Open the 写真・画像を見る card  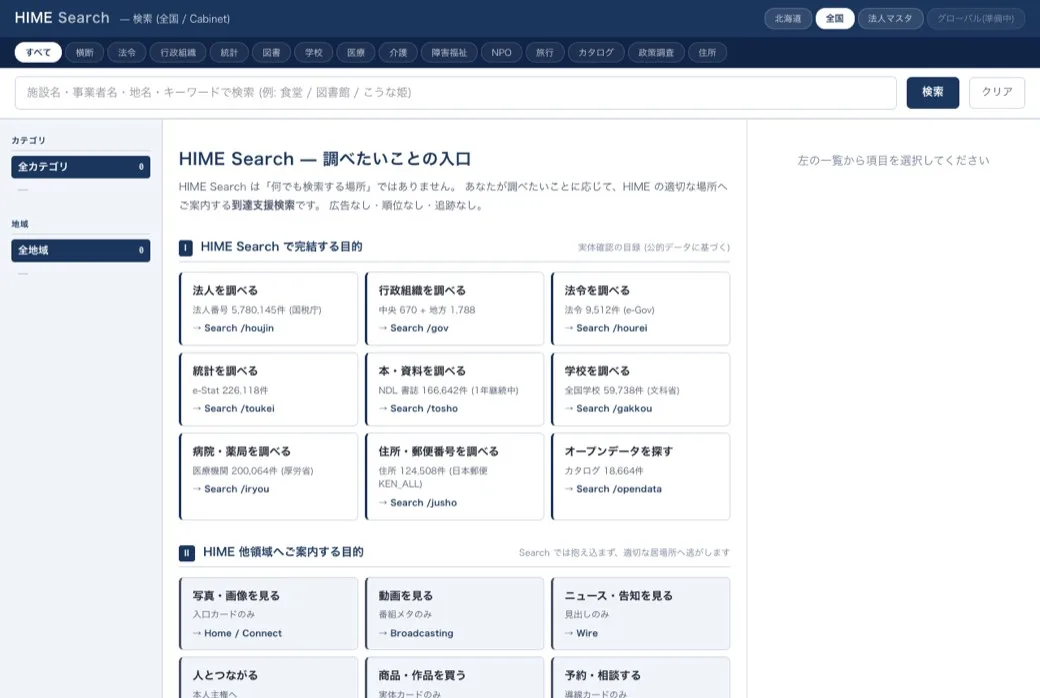[268, 614]
